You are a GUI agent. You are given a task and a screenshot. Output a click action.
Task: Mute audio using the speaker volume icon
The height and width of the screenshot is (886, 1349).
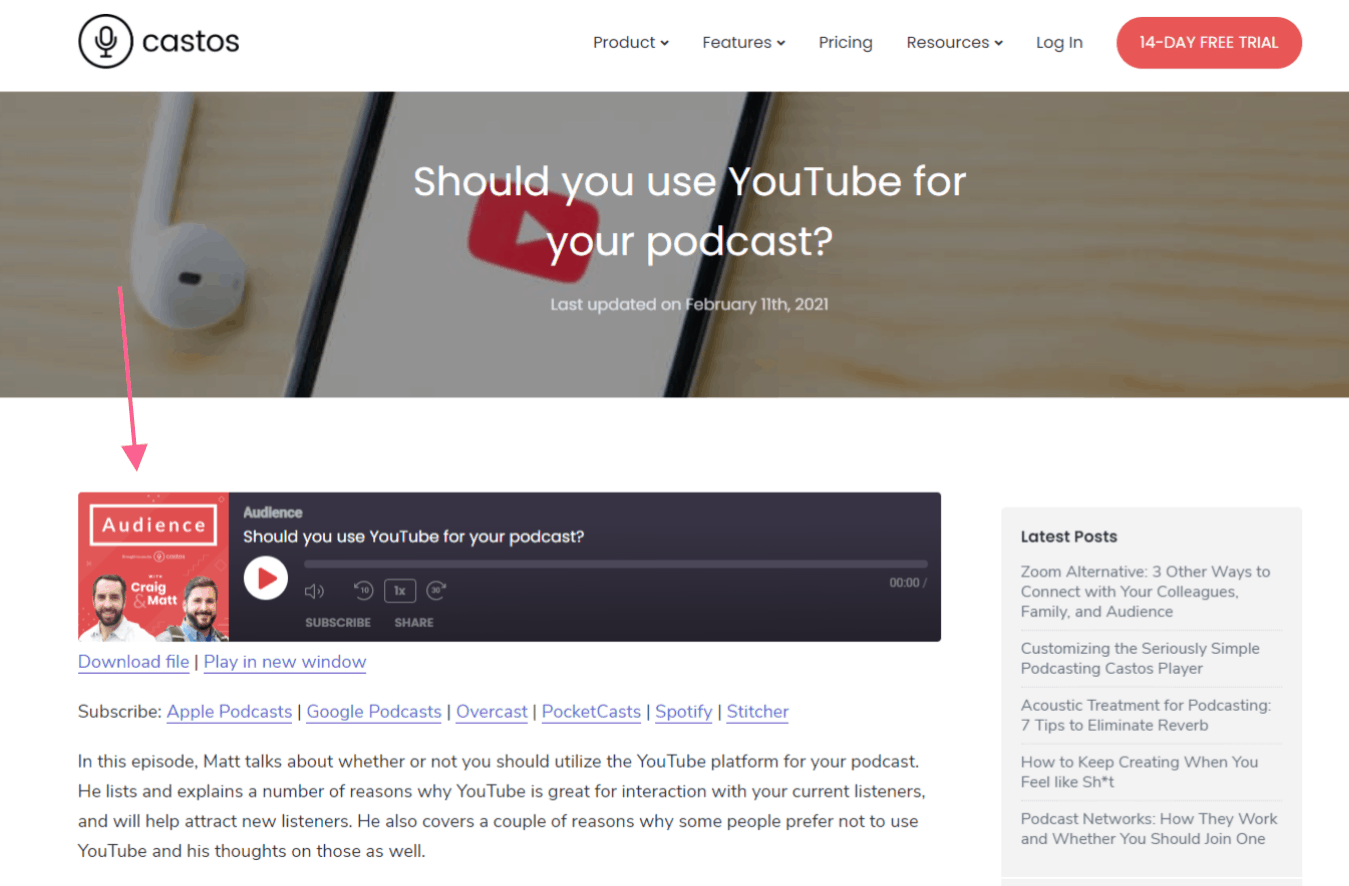[314, 591]
